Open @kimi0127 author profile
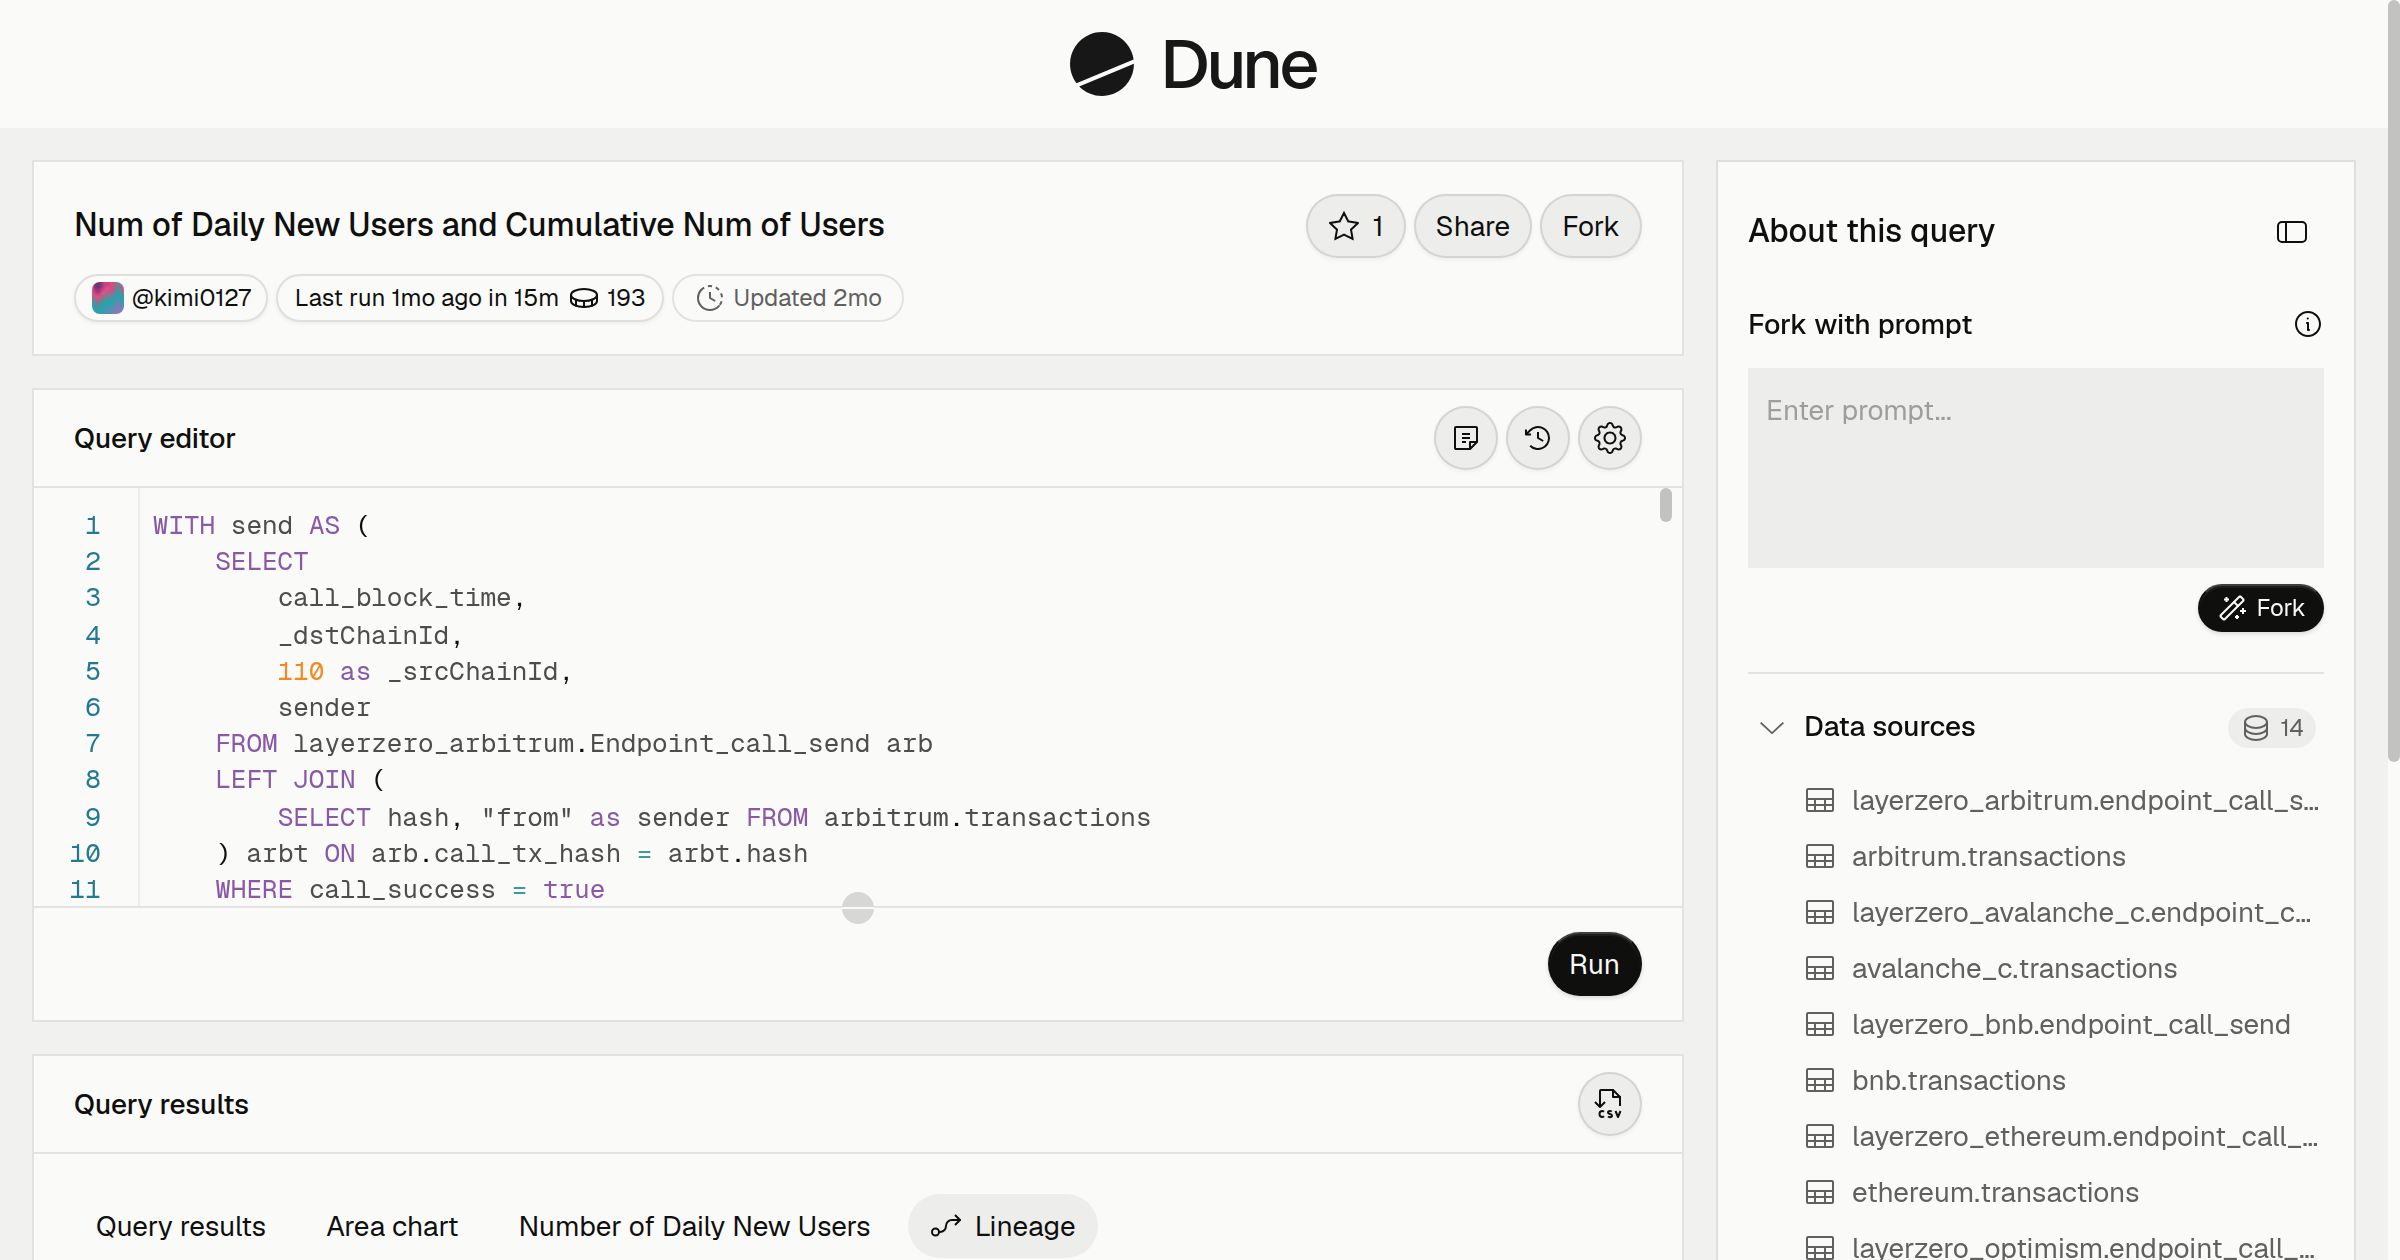2400x1260 pixels. (x=171, y=298)
